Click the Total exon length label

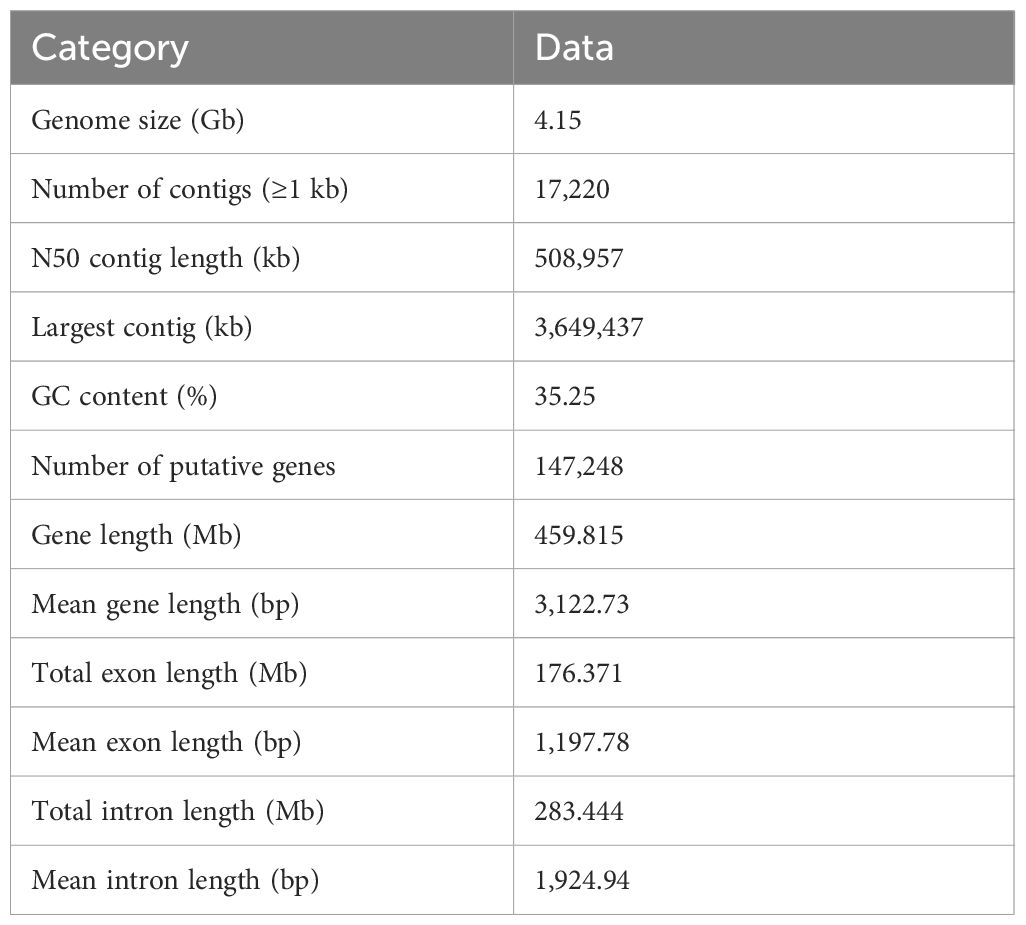(169, 674)
